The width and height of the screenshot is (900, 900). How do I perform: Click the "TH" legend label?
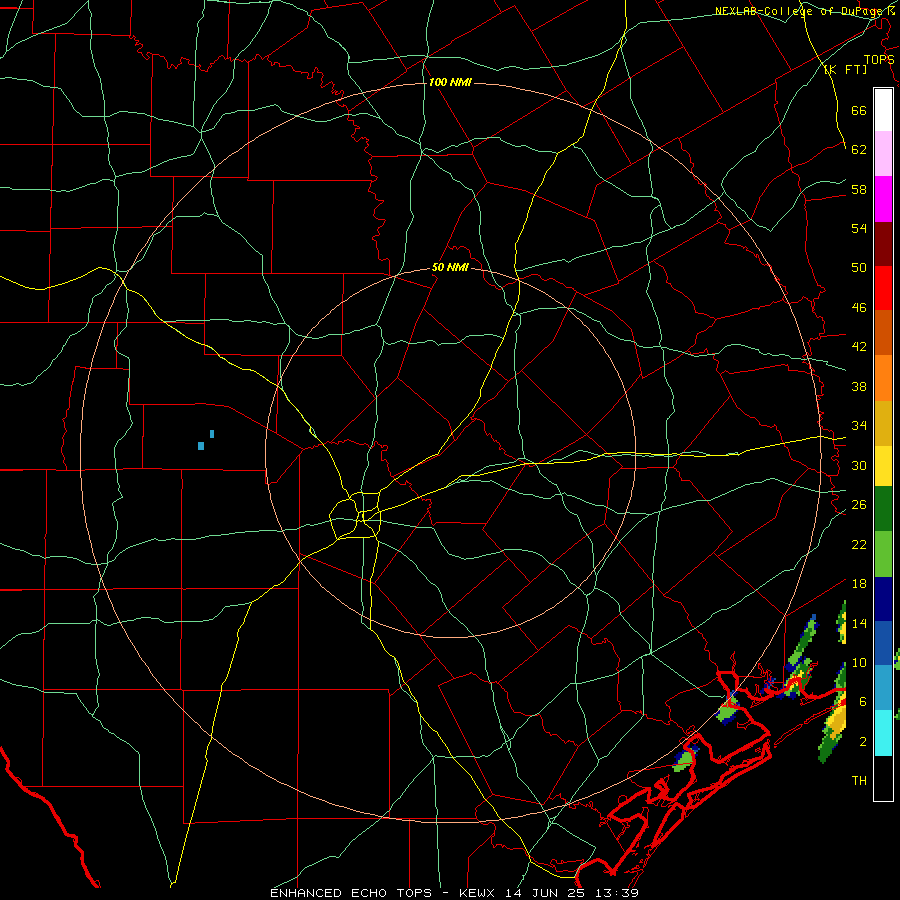click(859, 781)
